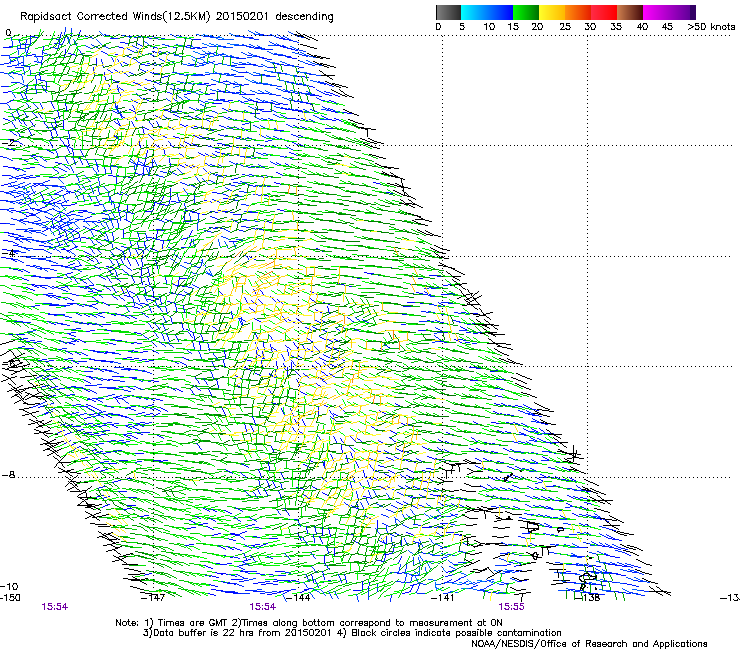The height and width of the screenshot is (650, 740).
Task: Click the blue 10-15 knots color swatch
Action: [500, 12]
